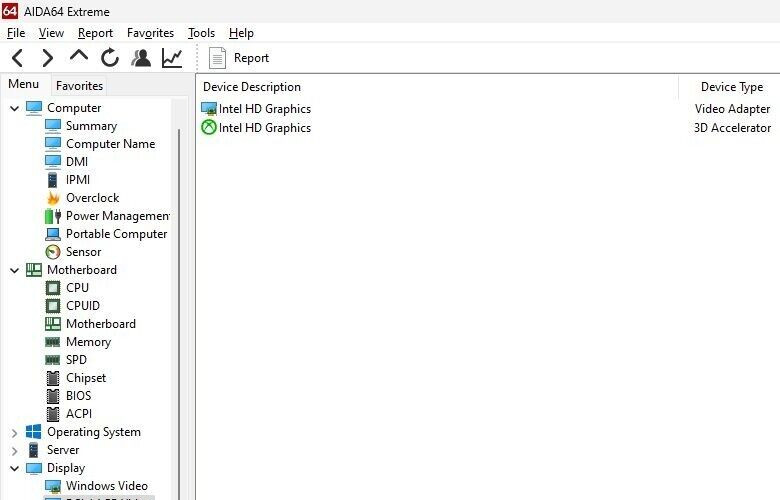Open the View menu
The width and height of the screenshot is (780, 500).
click(x=51, y=33)
